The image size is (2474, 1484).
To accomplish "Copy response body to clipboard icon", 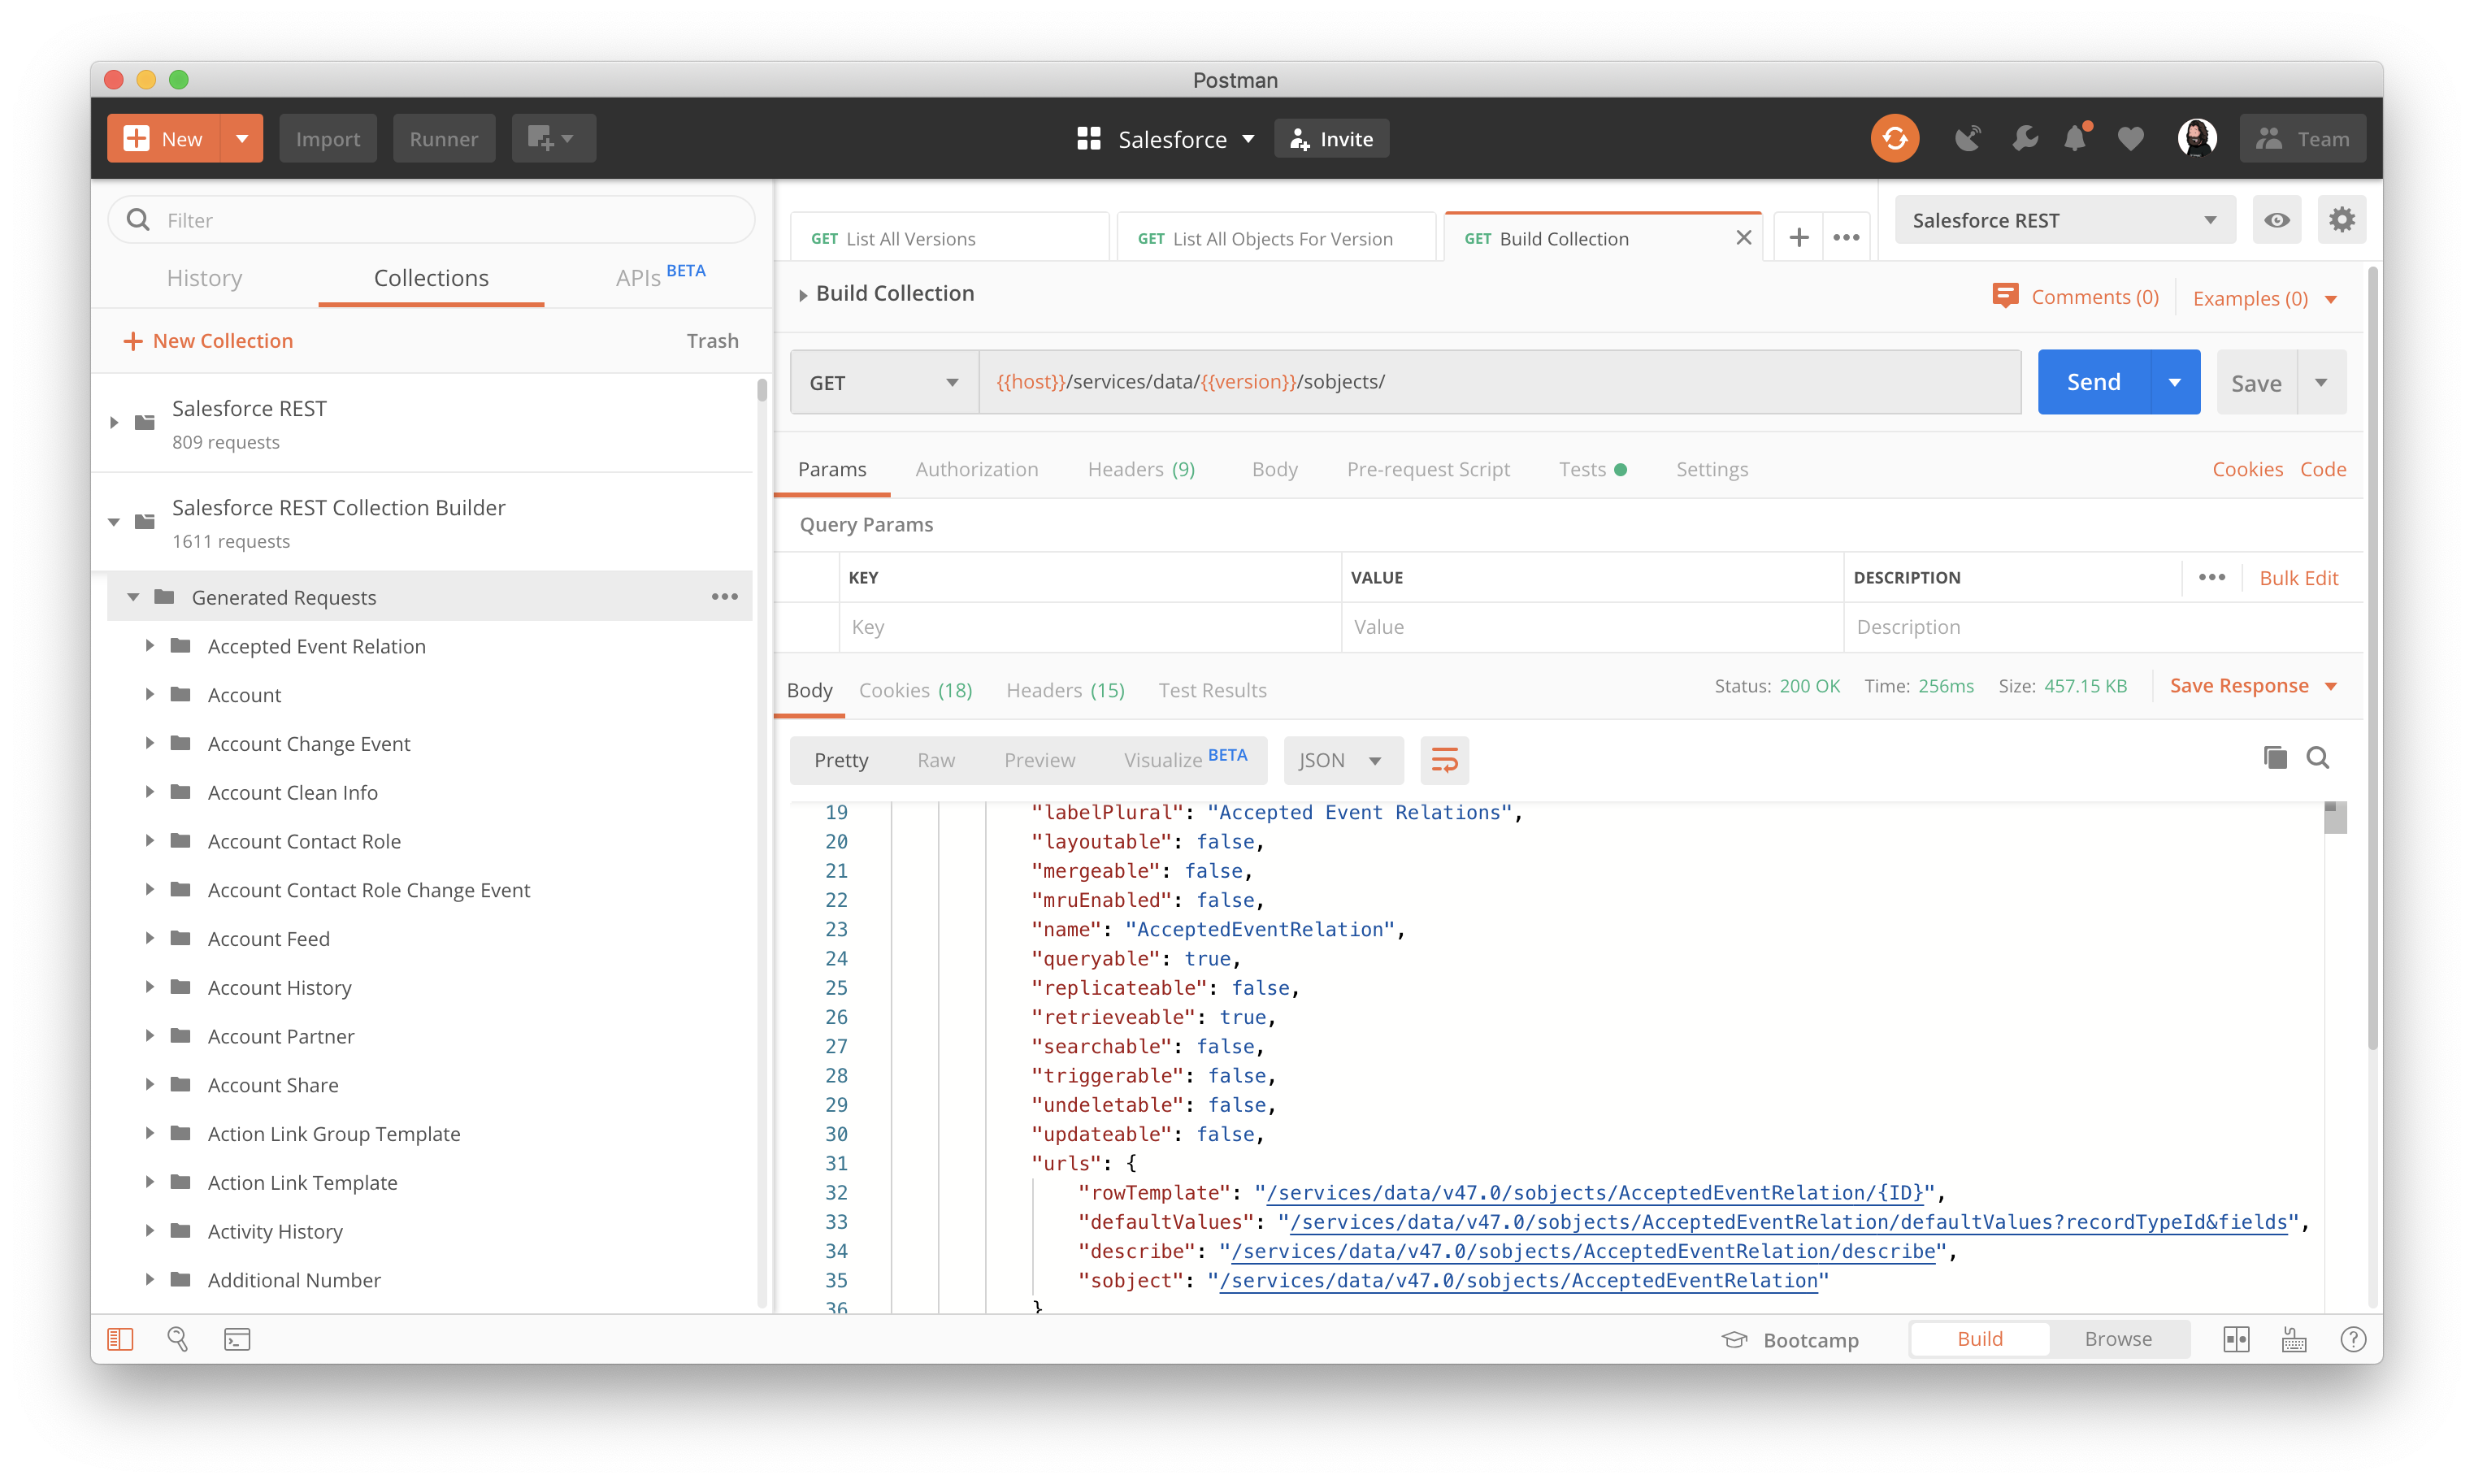I will point(2274,758).
